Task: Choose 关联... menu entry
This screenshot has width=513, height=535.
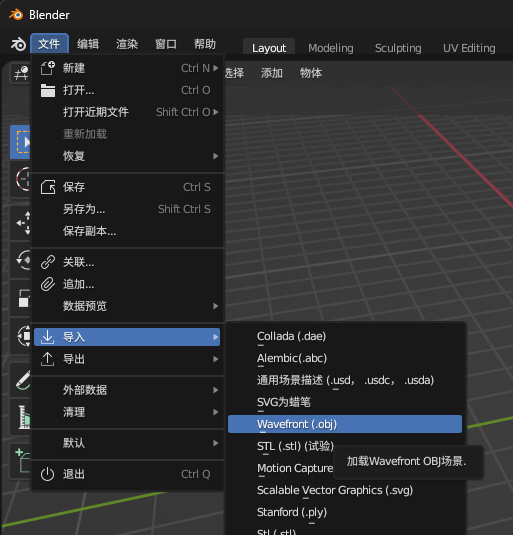Action: point(127,262)
